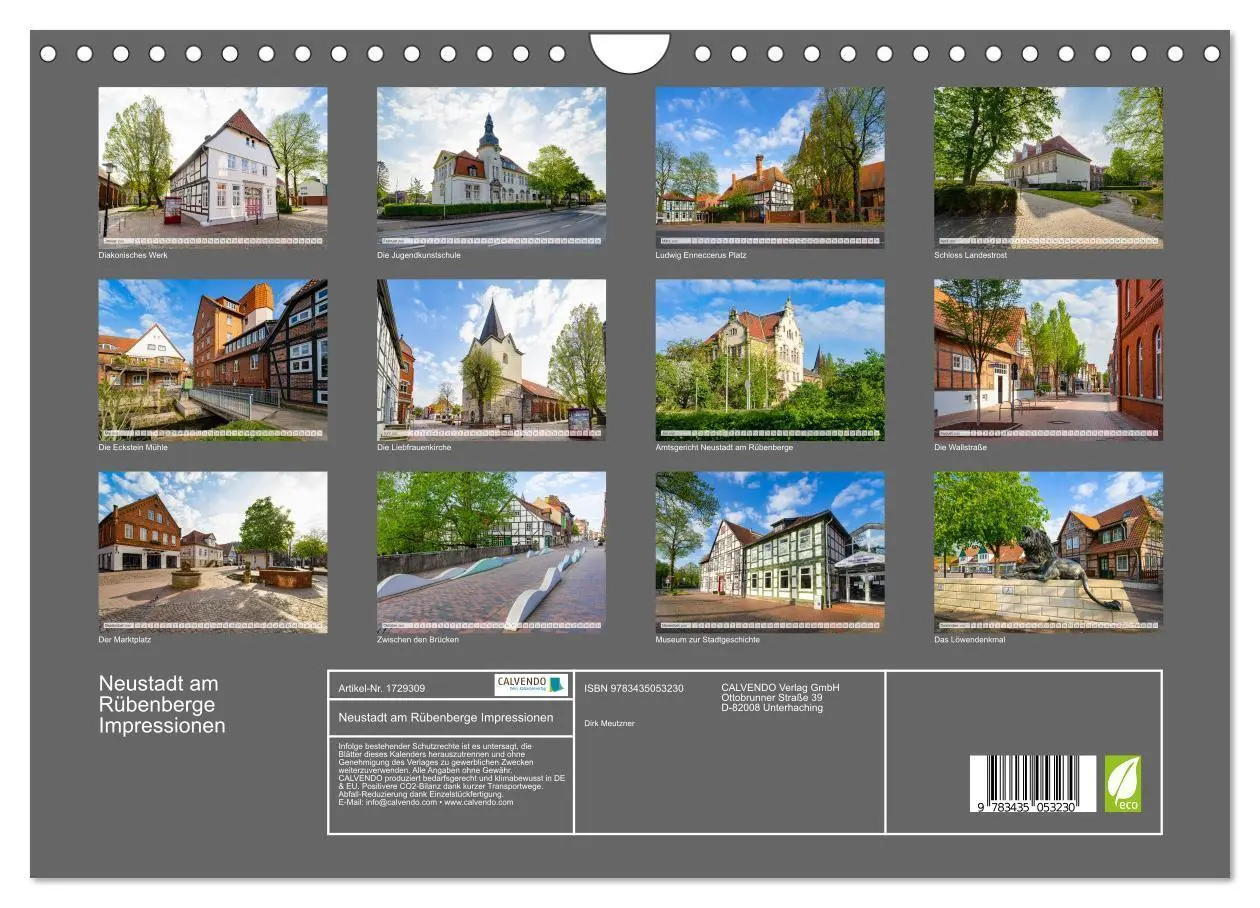Click the address 'Ottobrunner Straße 39'
1260x908 pixels.
point(772,697)
